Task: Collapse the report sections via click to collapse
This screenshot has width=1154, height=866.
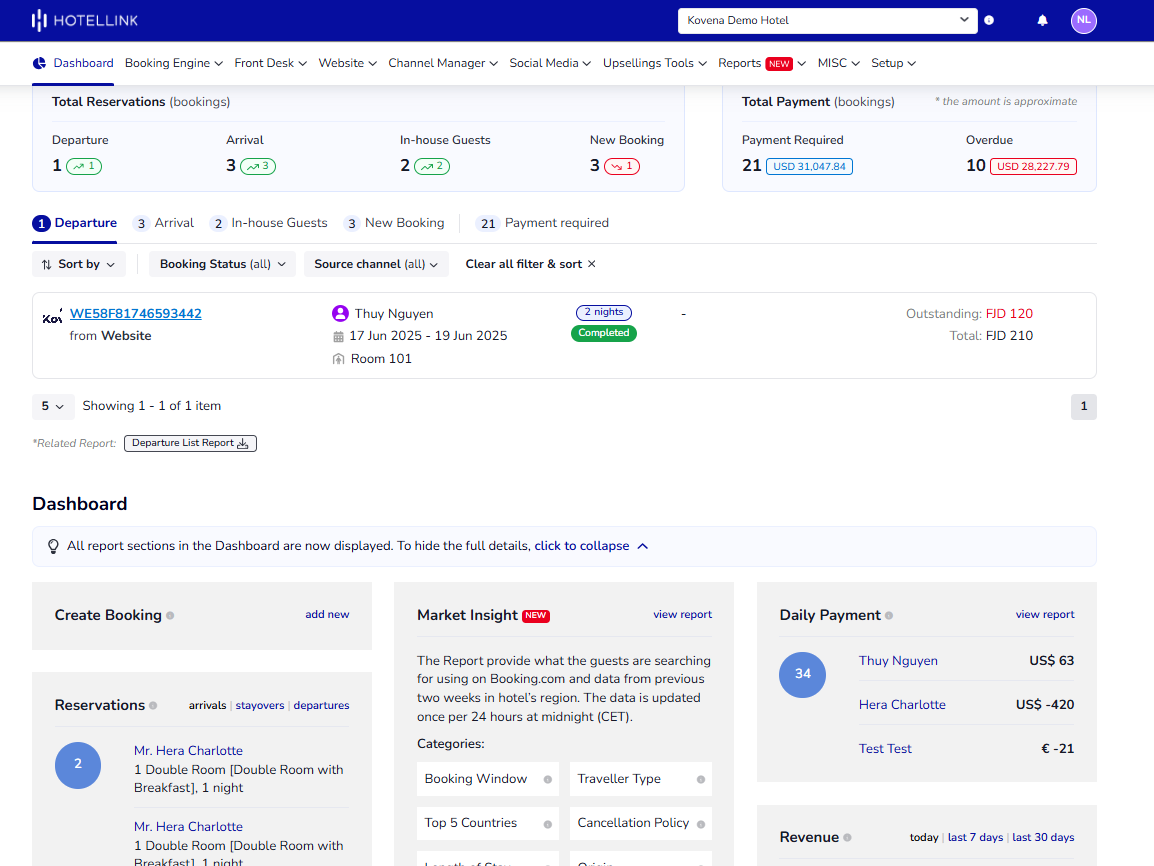Action: (x=579, y=546)
